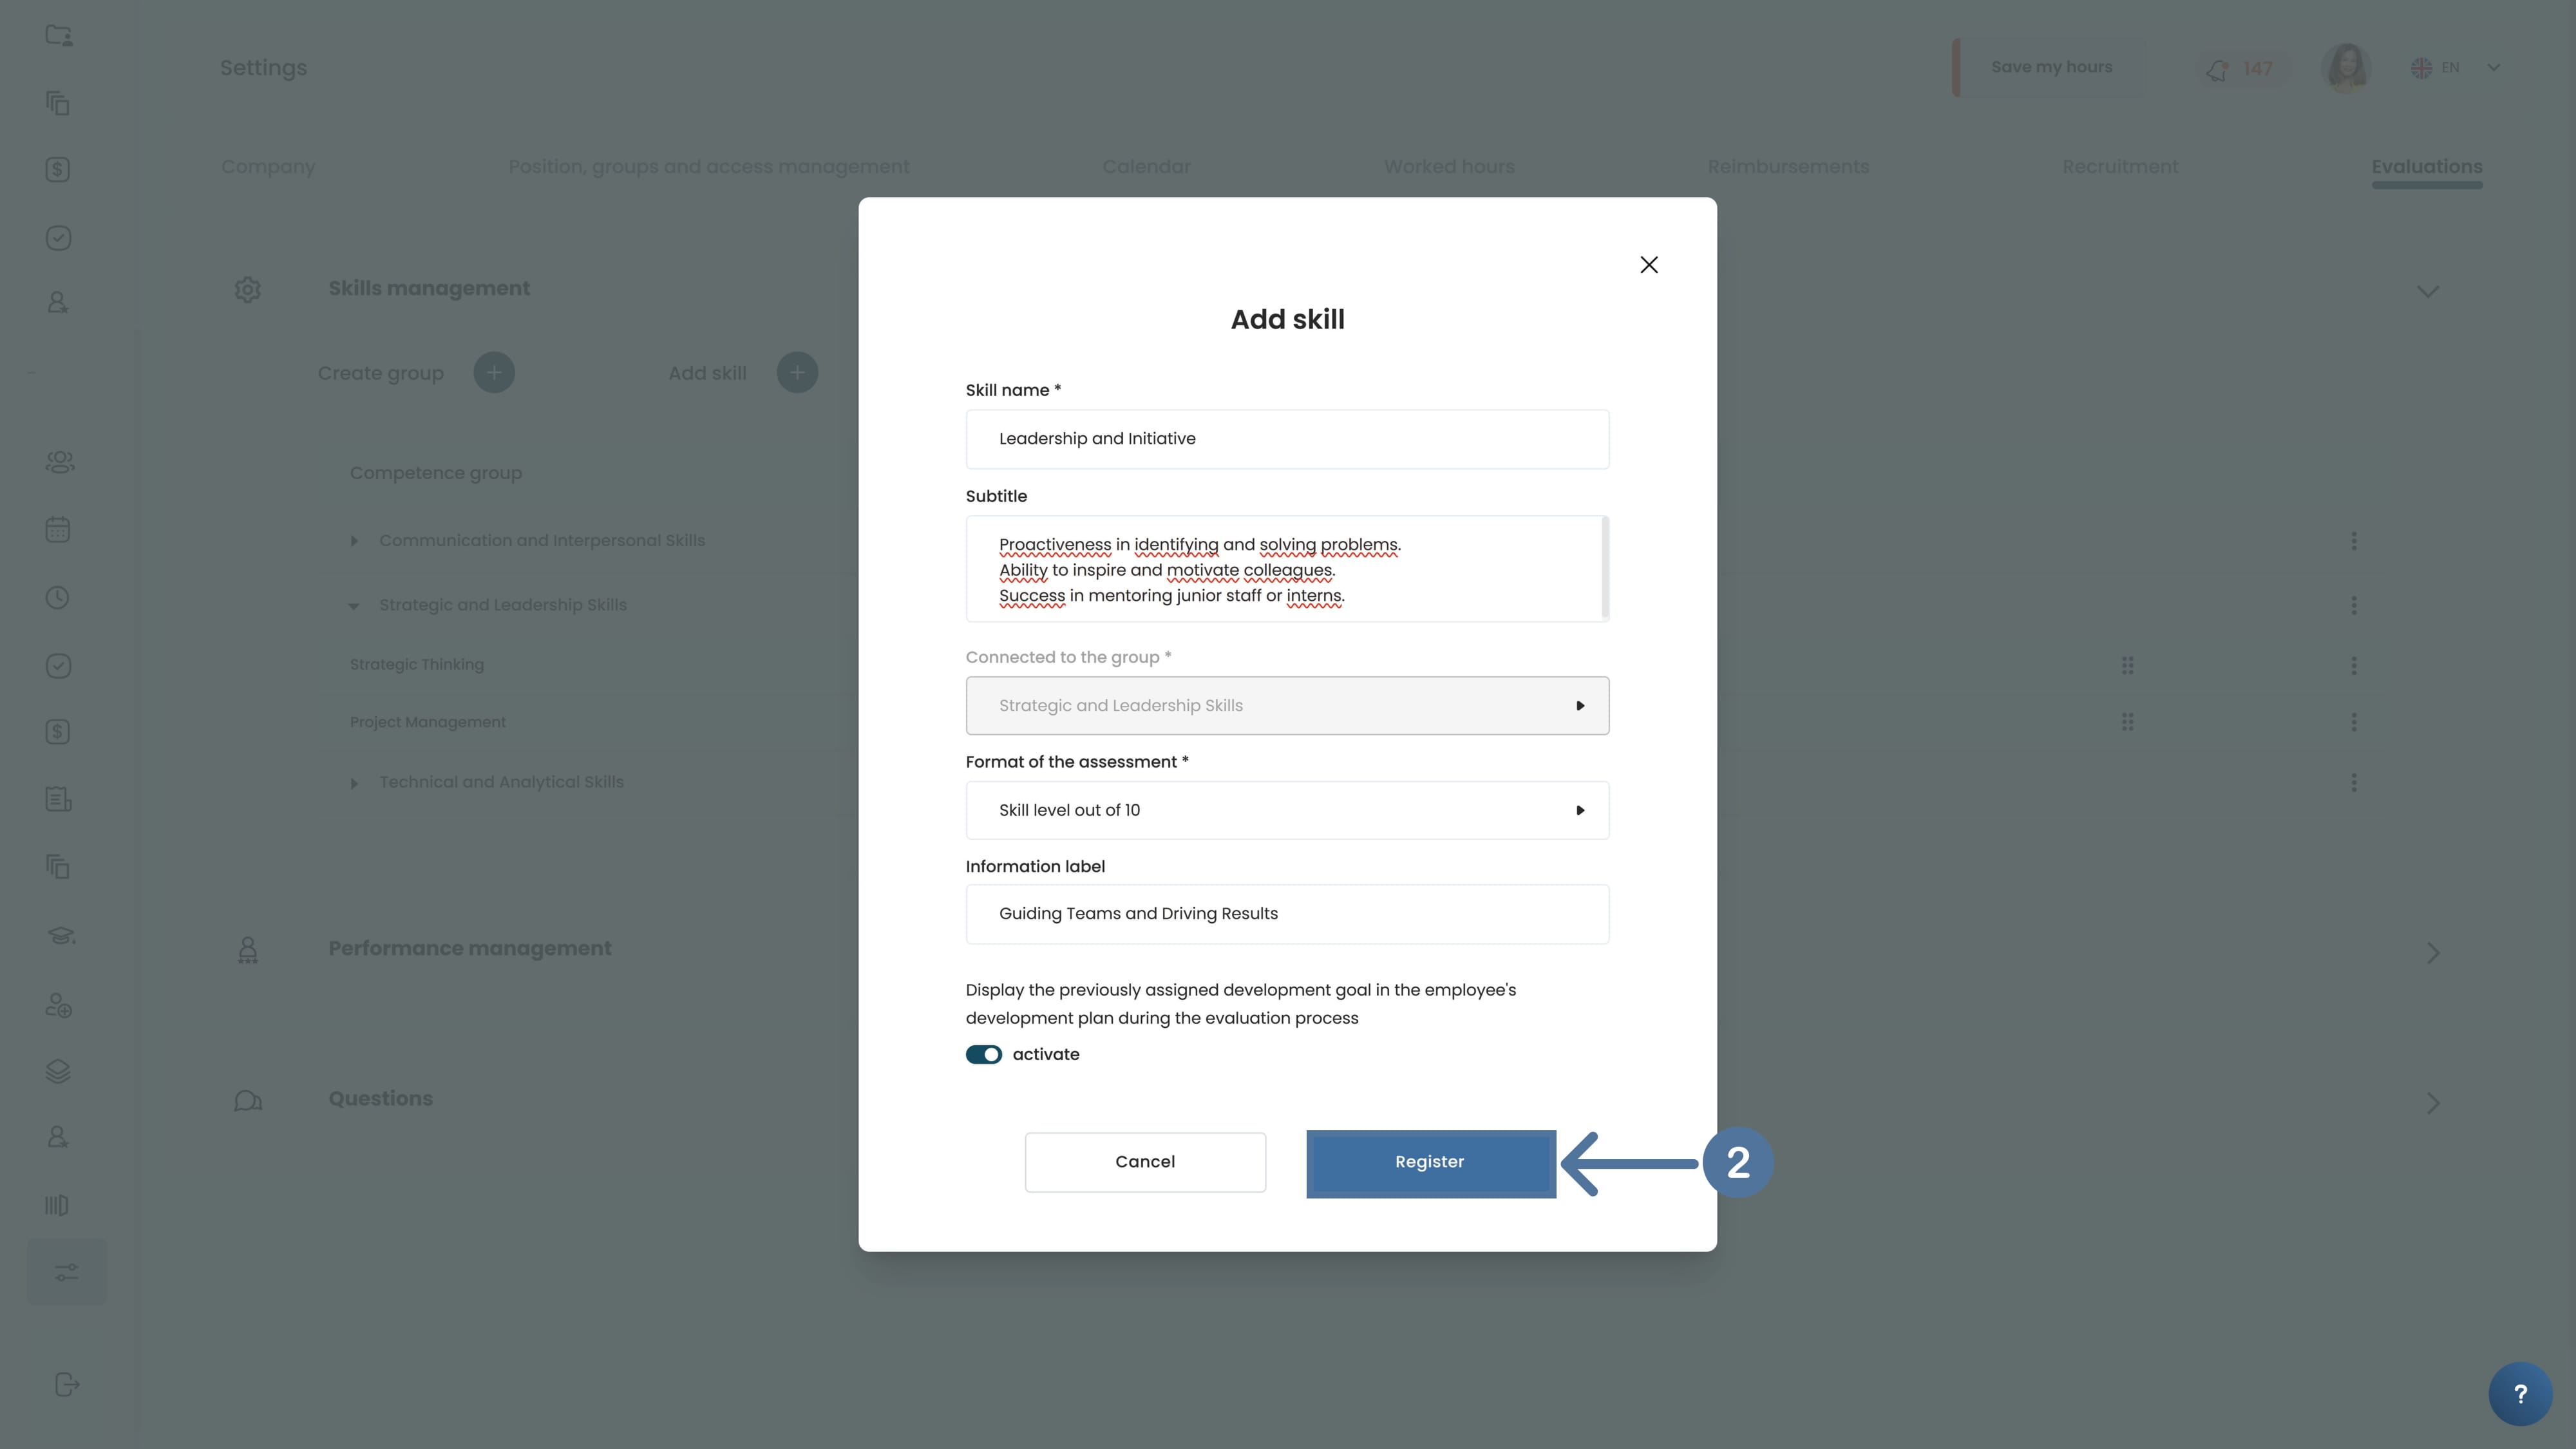Open options menu for Project Management row

coord(2354,722)
